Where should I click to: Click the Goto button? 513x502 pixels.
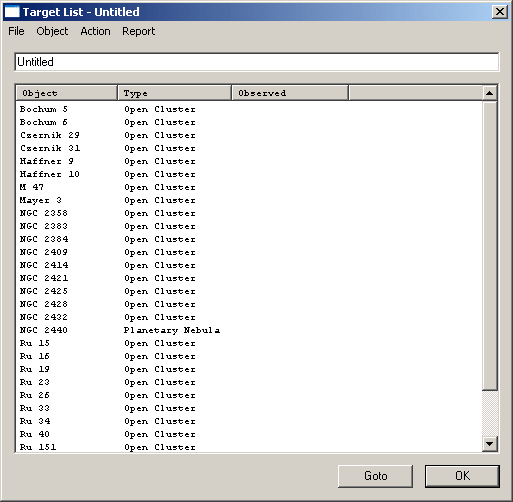click(x=375, y=476)
